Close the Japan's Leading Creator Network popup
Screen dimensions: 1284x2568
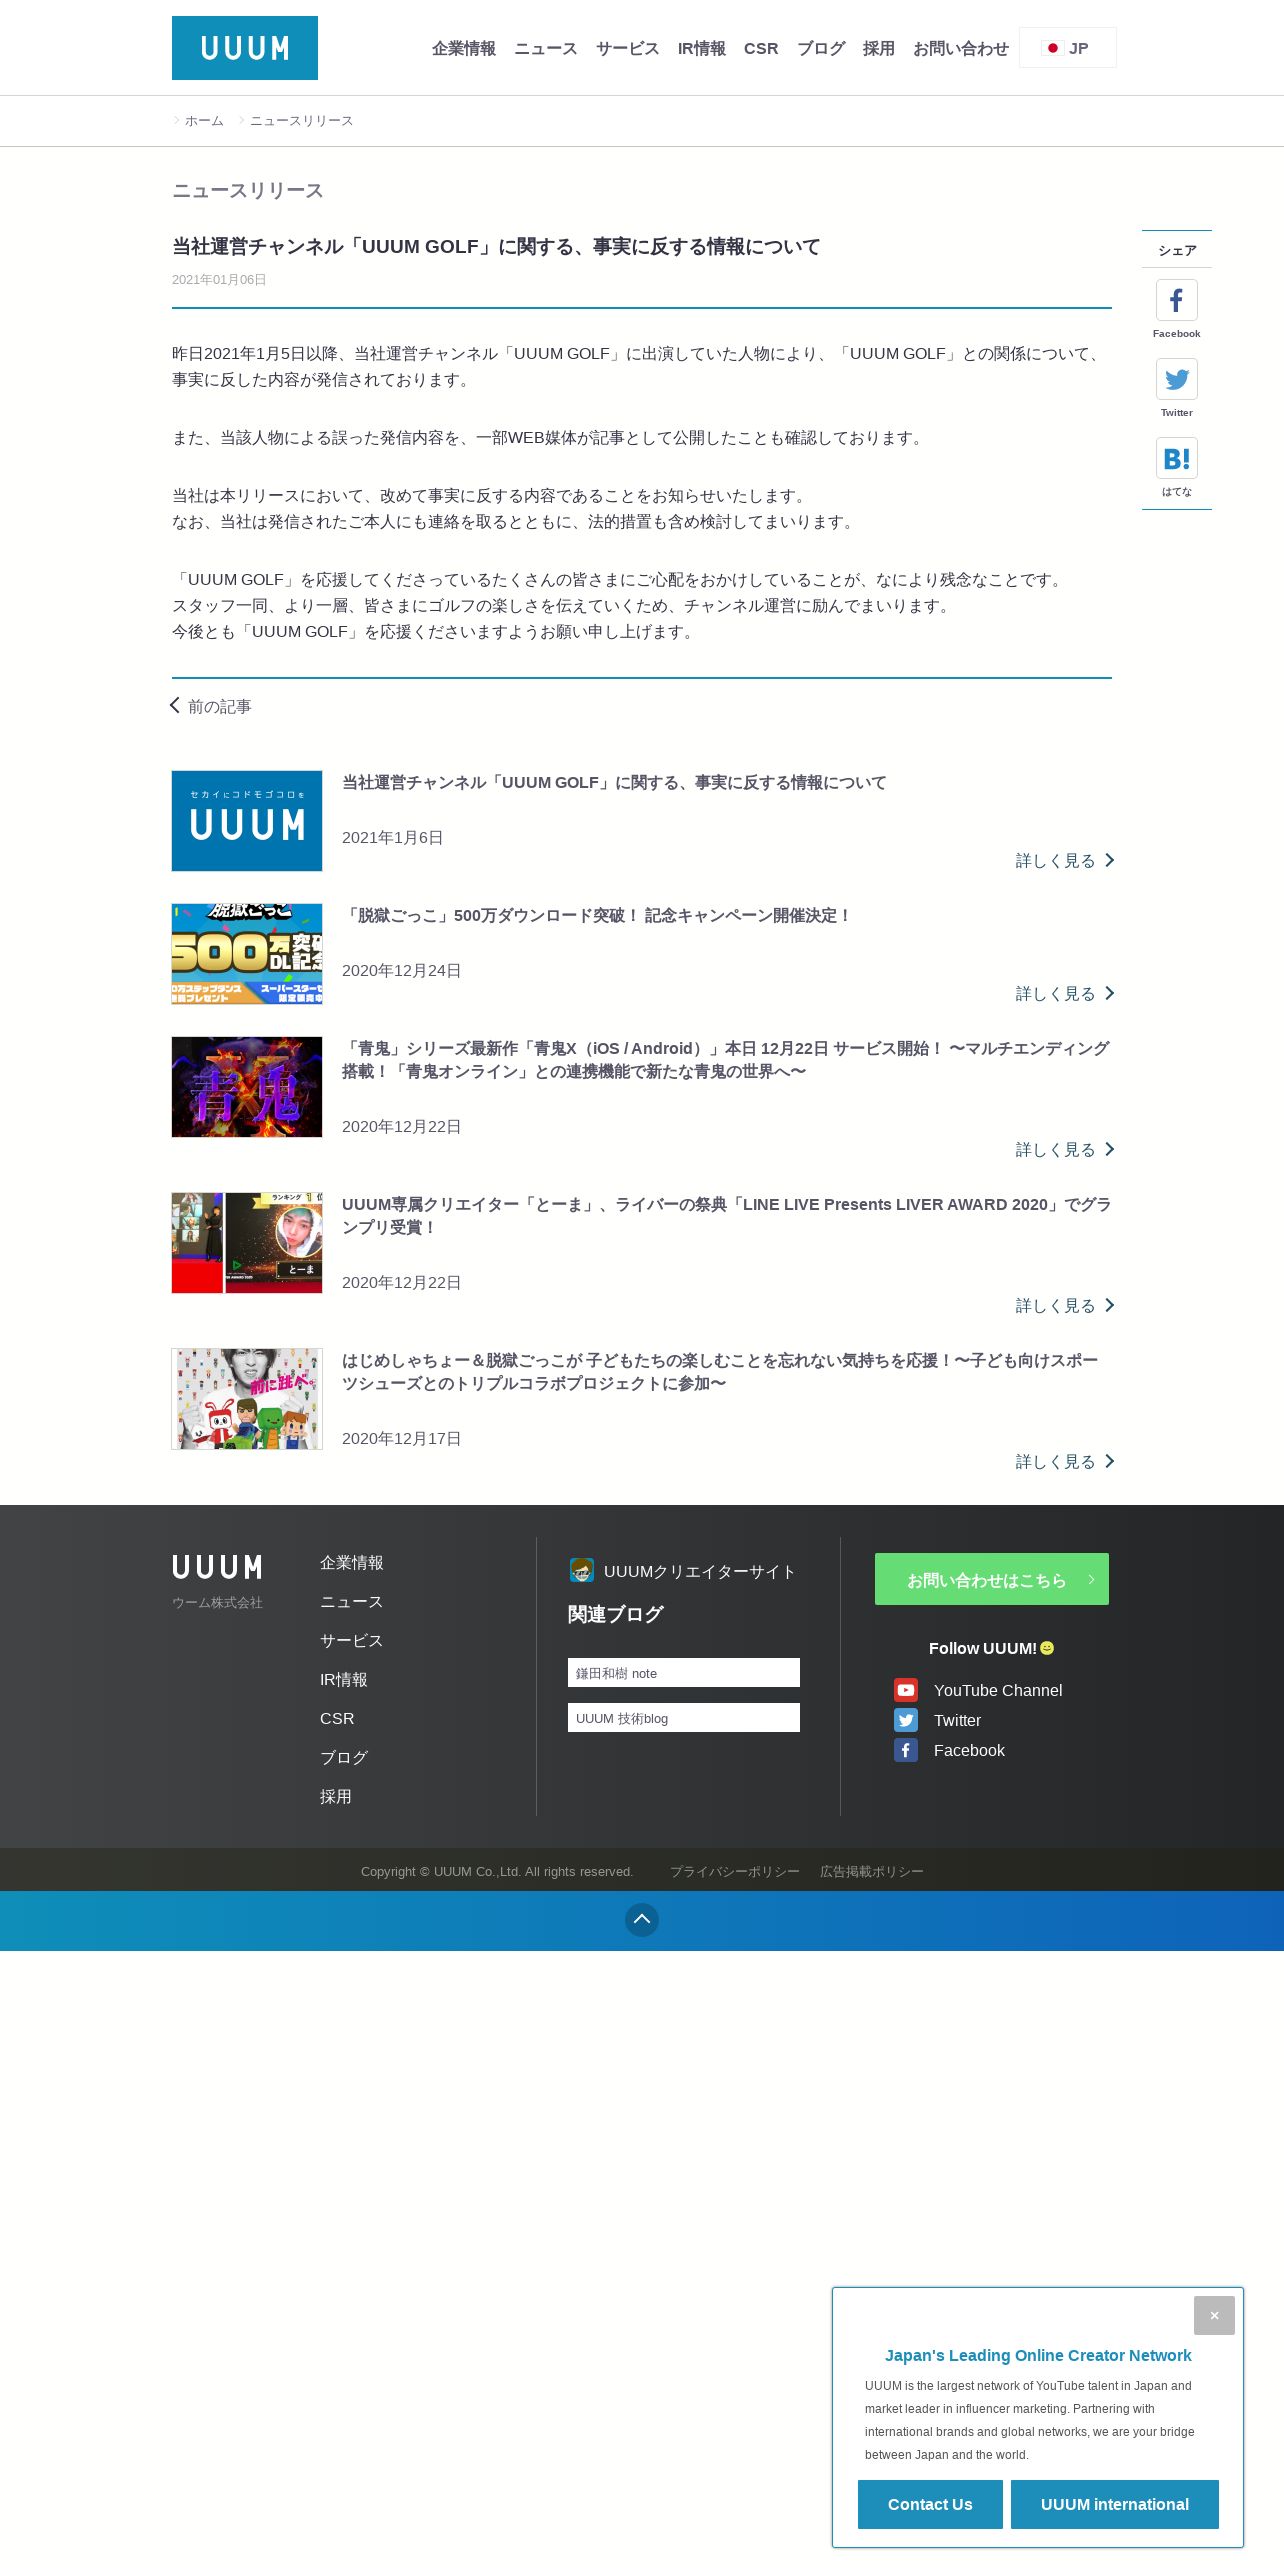pyautogui.click(x=1214, y=2315)
